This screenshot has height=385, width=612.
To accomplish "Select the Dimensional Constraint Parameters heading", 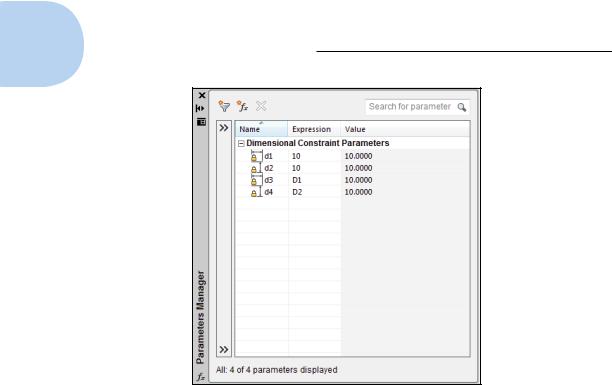I will pyautogui.click(x=317, y=143).
